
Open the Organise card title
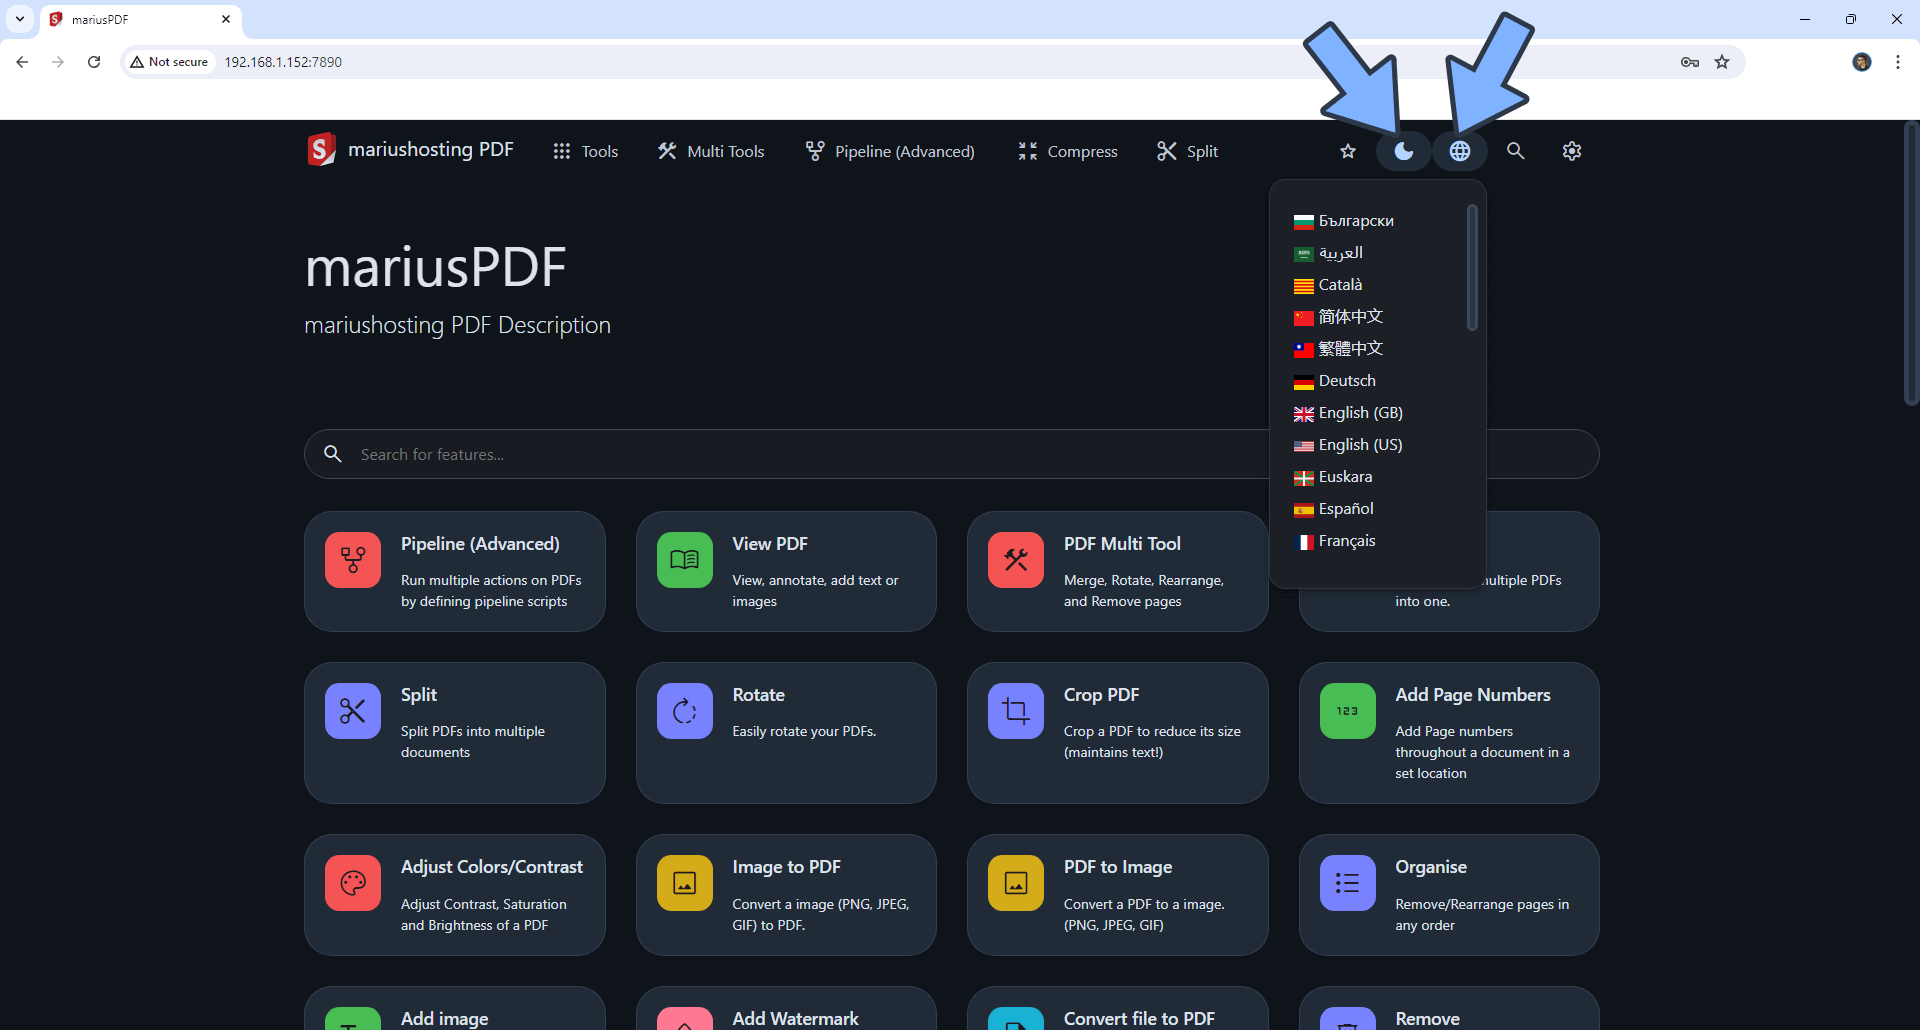point(1431,867)
